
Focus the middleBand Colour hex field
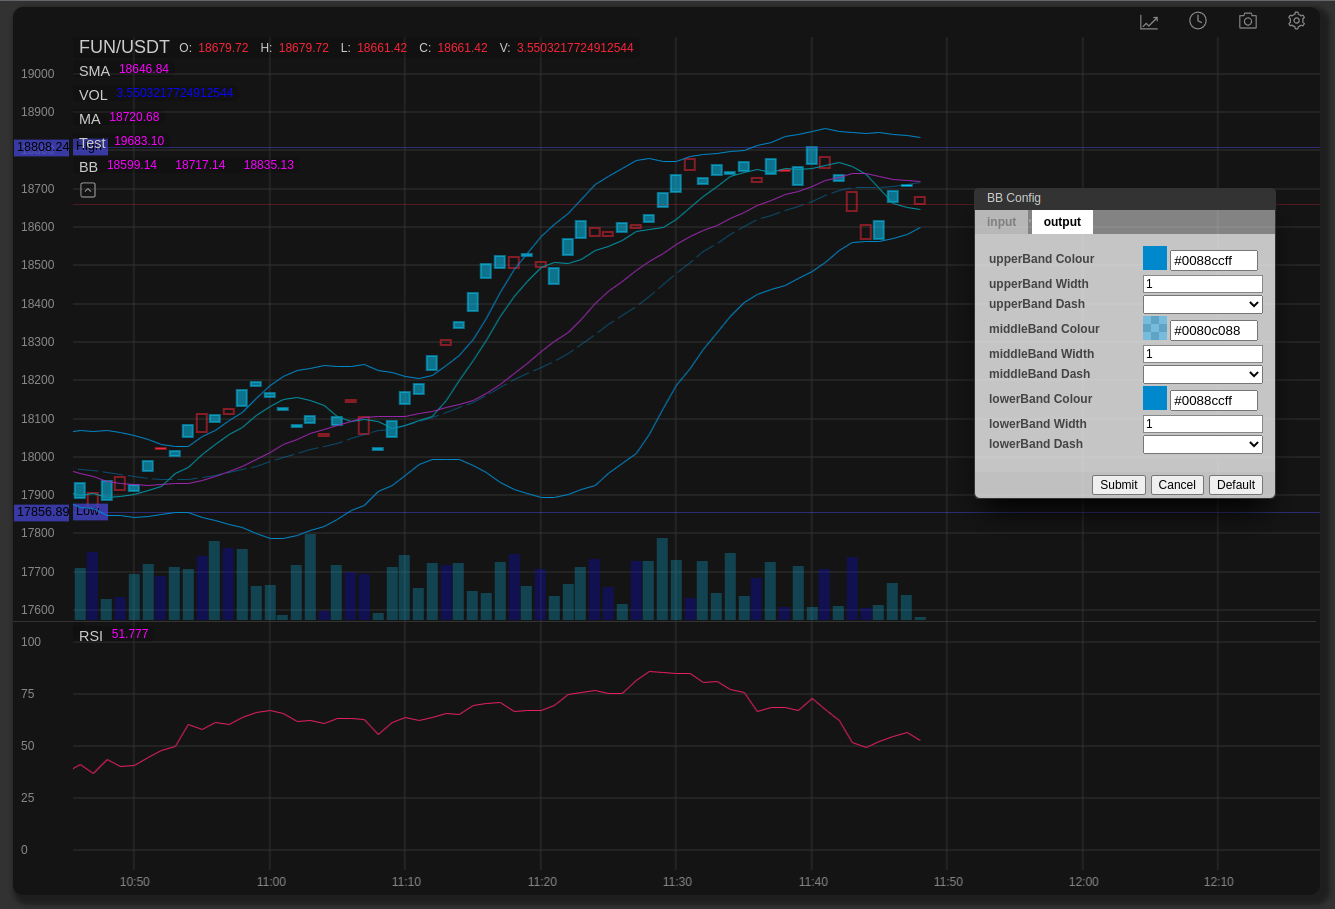[x=1214, y=331]
